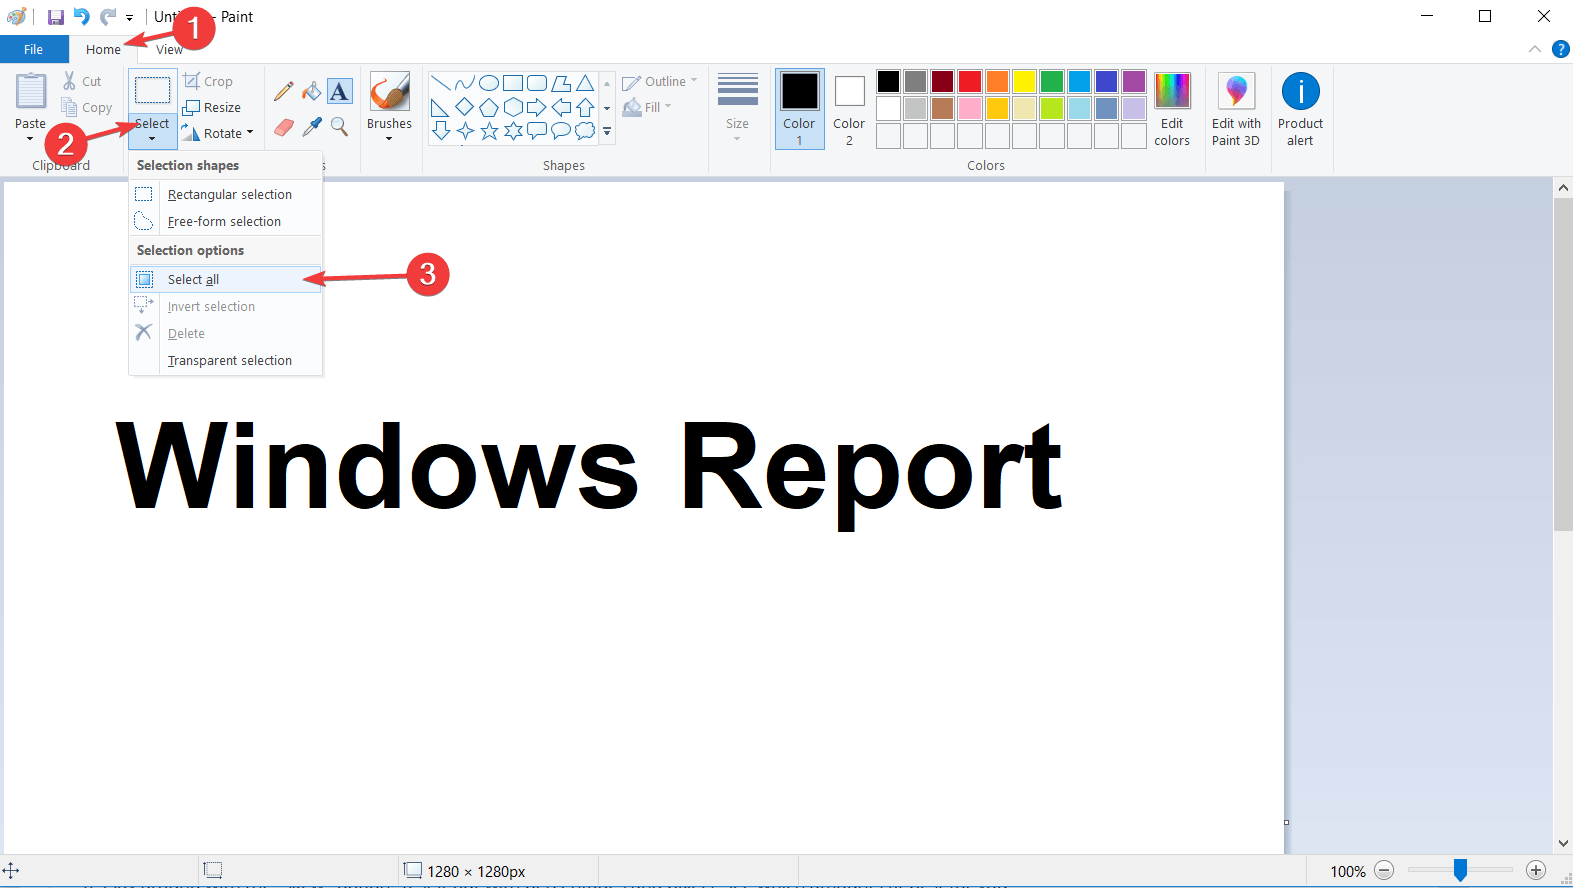Screen dimensions: 1573x888
Task: Pick the green color swatch
Action: point(1052,81)
